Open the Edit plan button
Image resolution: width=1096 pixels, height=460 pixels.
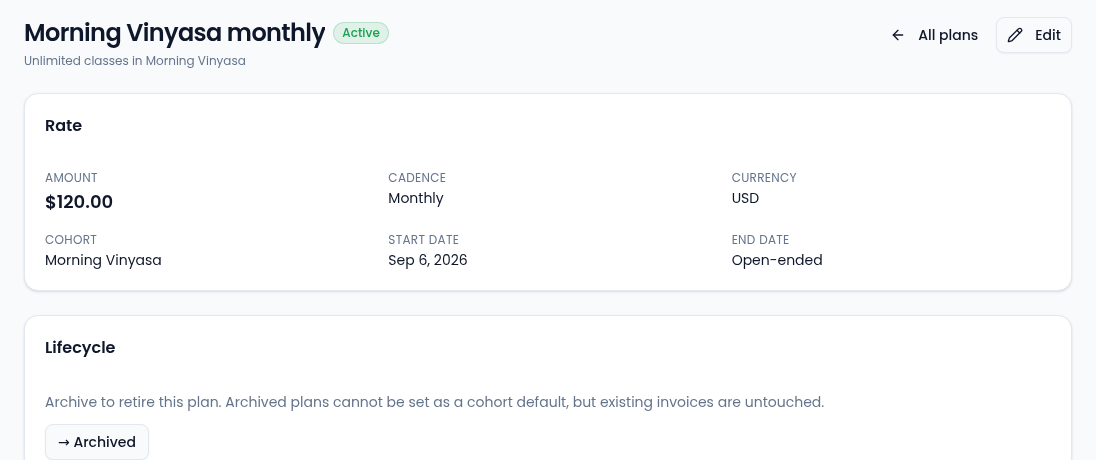point(1034,35)
